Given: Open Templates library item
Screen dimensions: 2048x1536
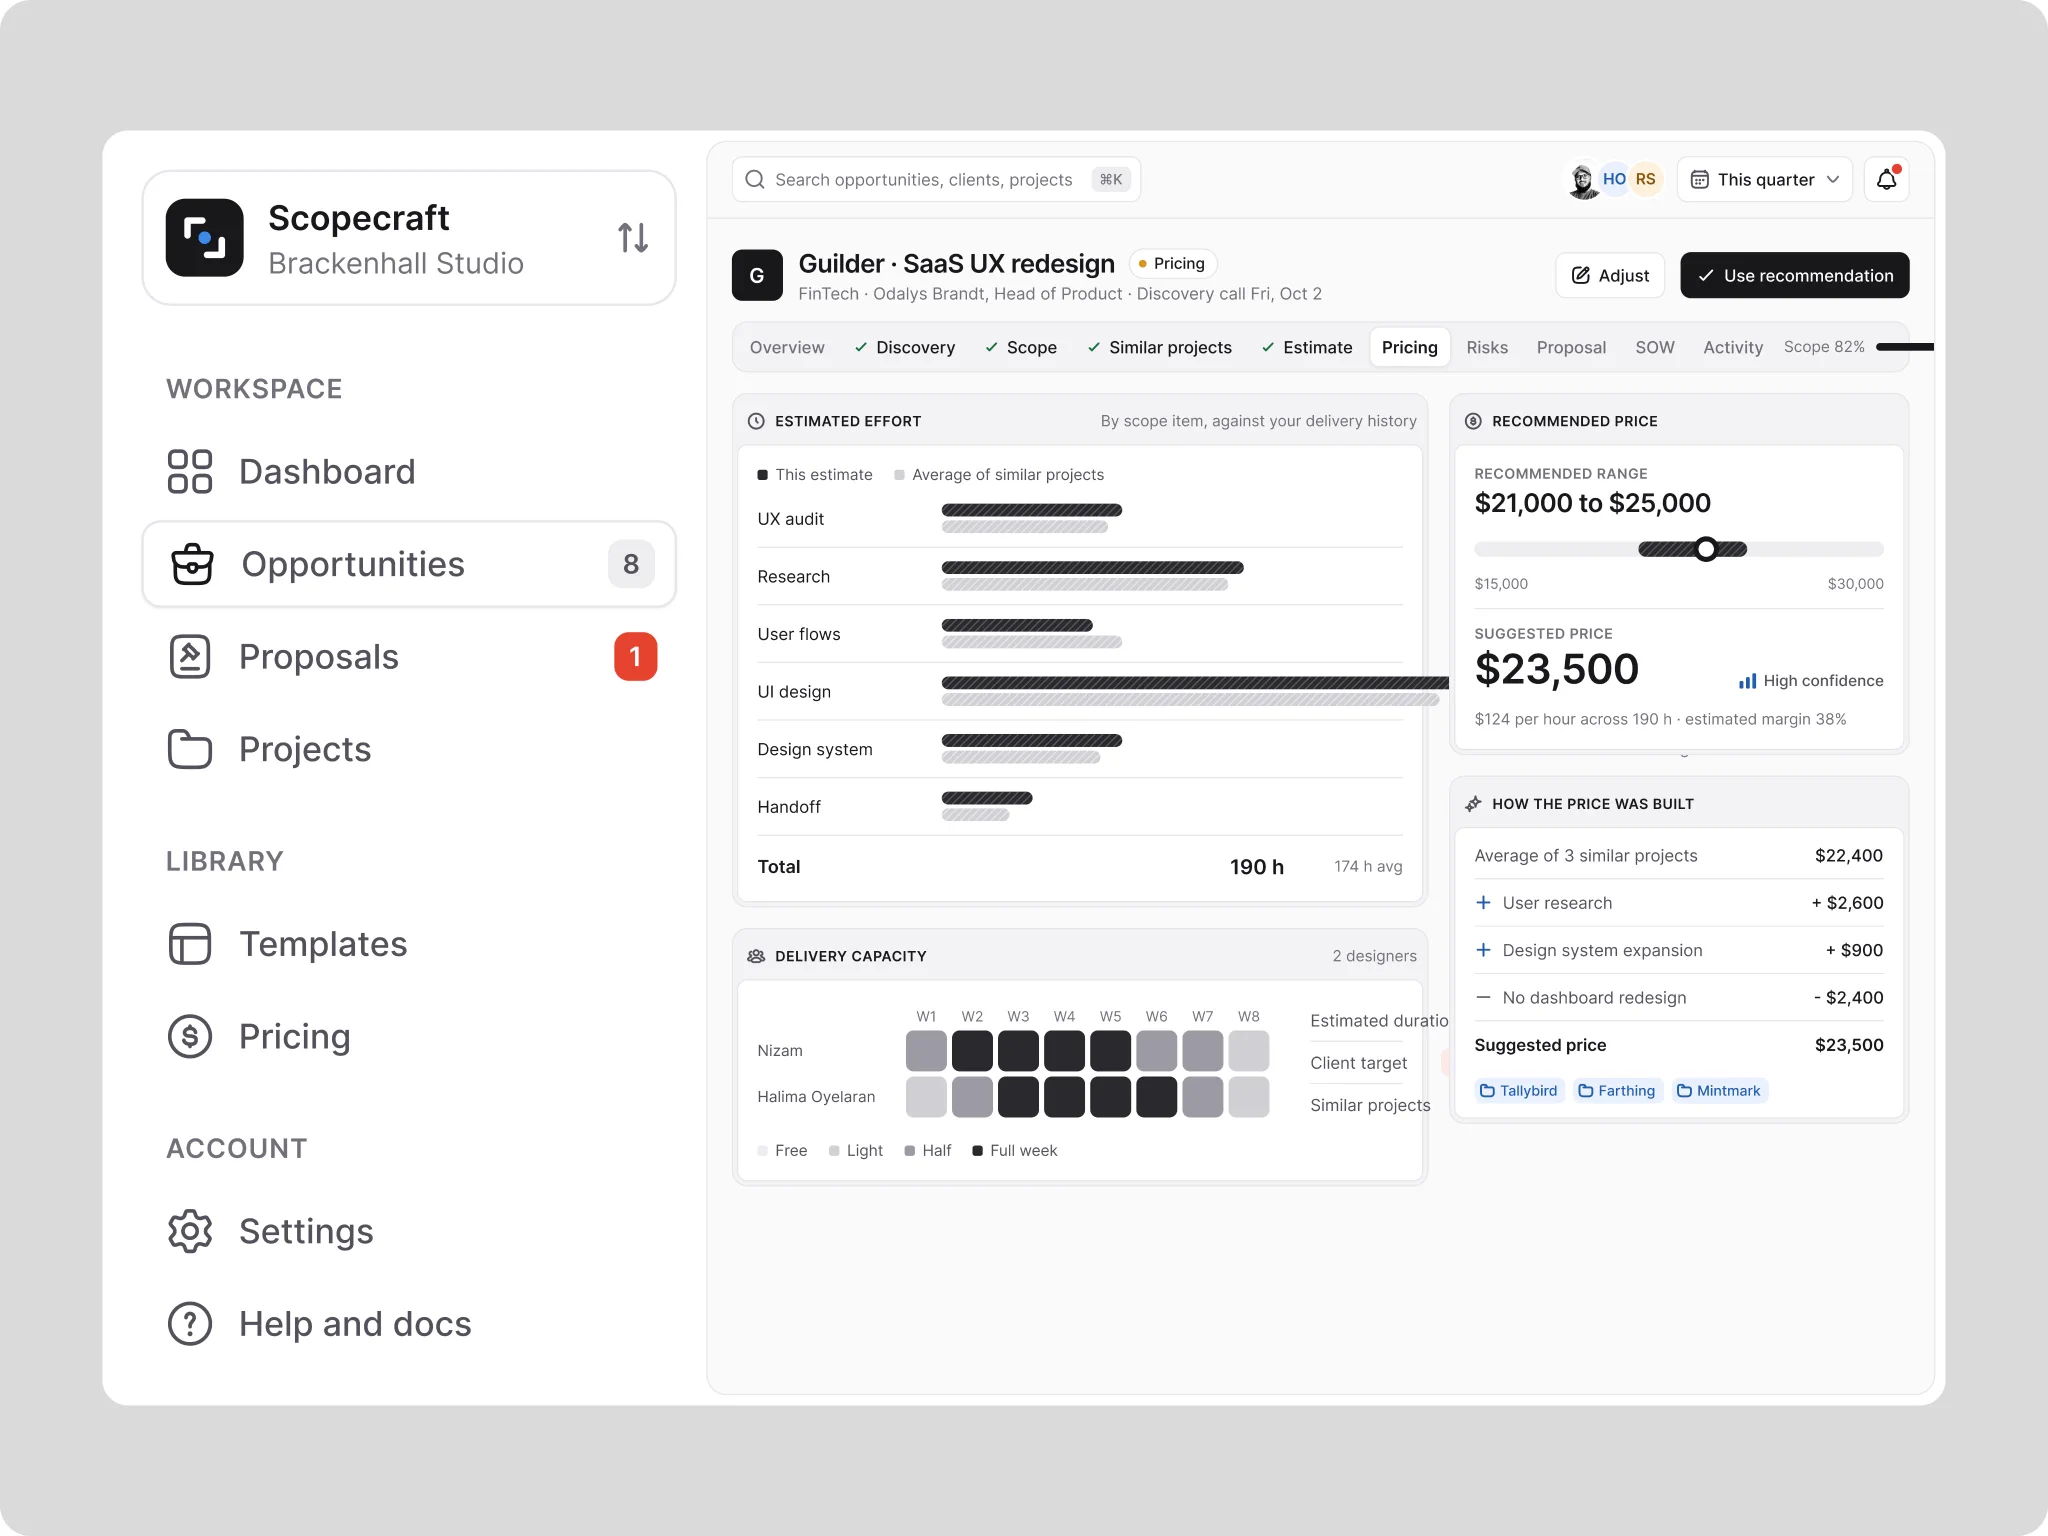Looking at the screenshot, I should click(409, 944).
